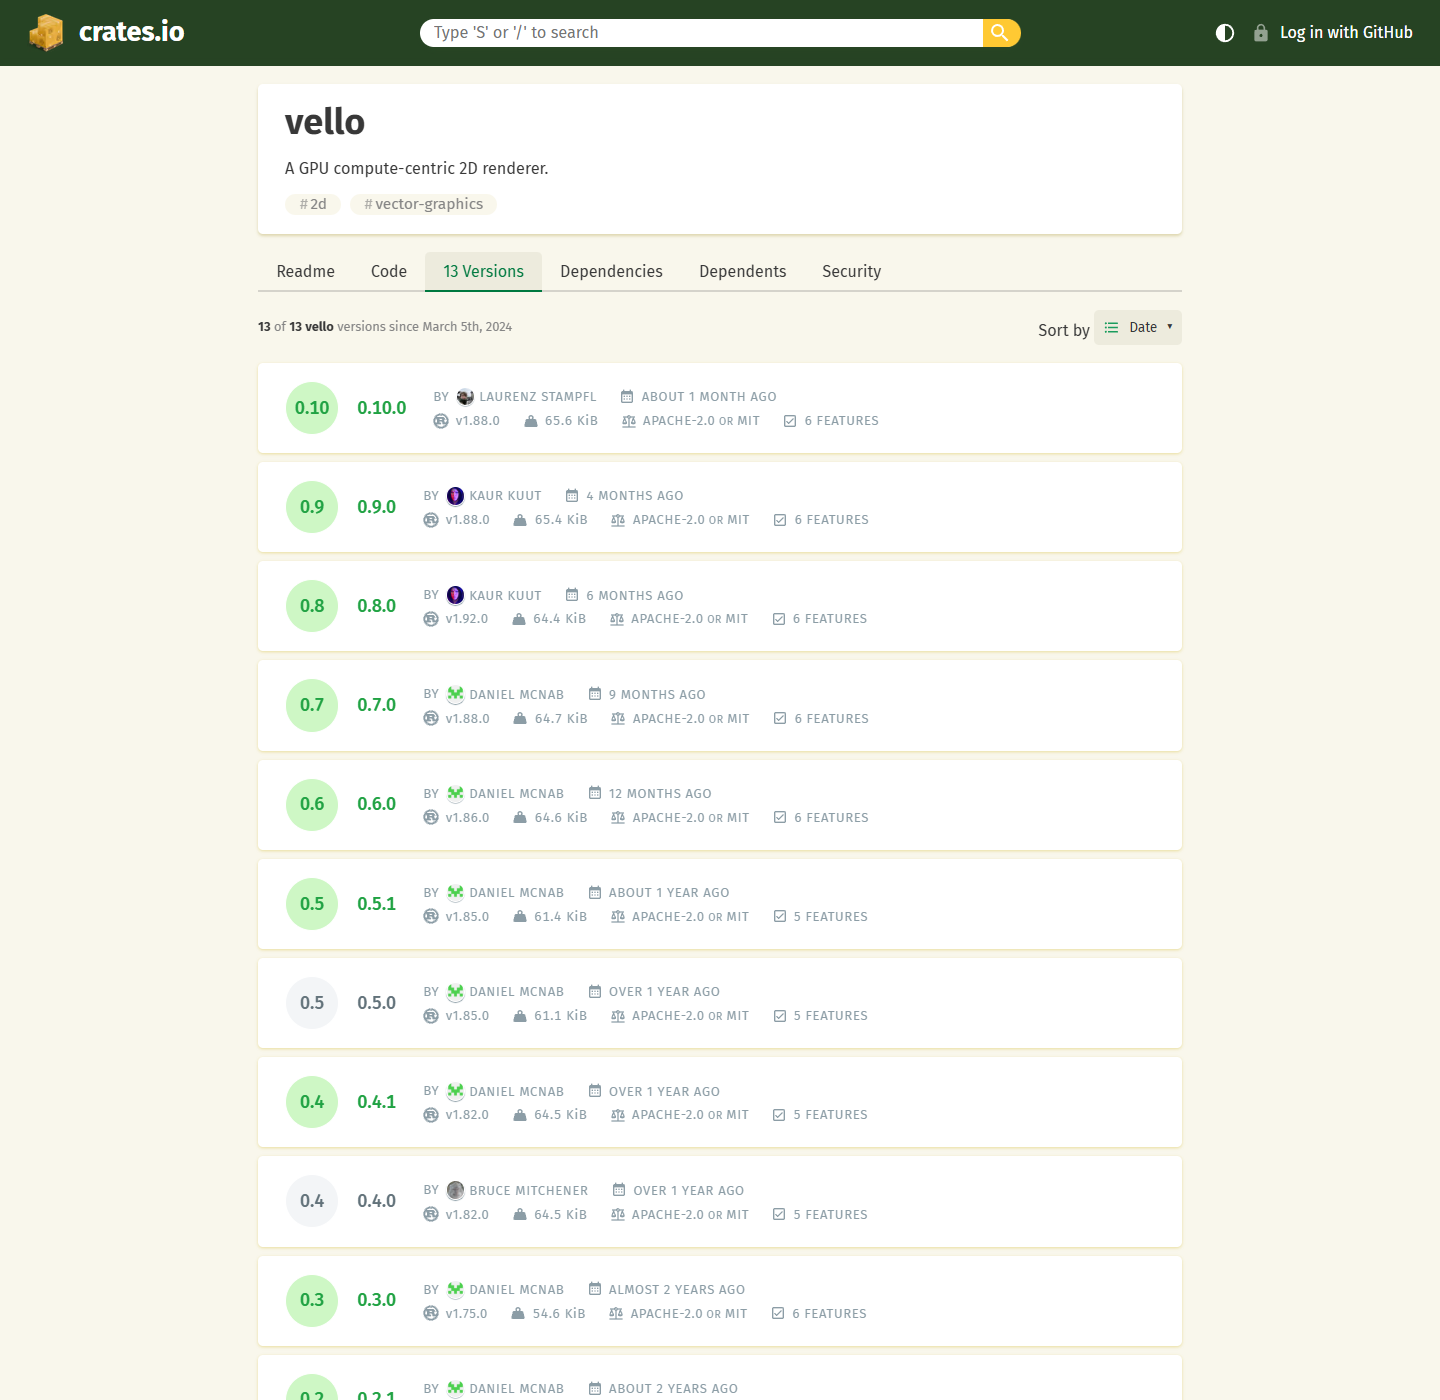Click the 0.6 green version badge
Image resolution: width=1440 pixels, height=1400 pixels.
312,804
